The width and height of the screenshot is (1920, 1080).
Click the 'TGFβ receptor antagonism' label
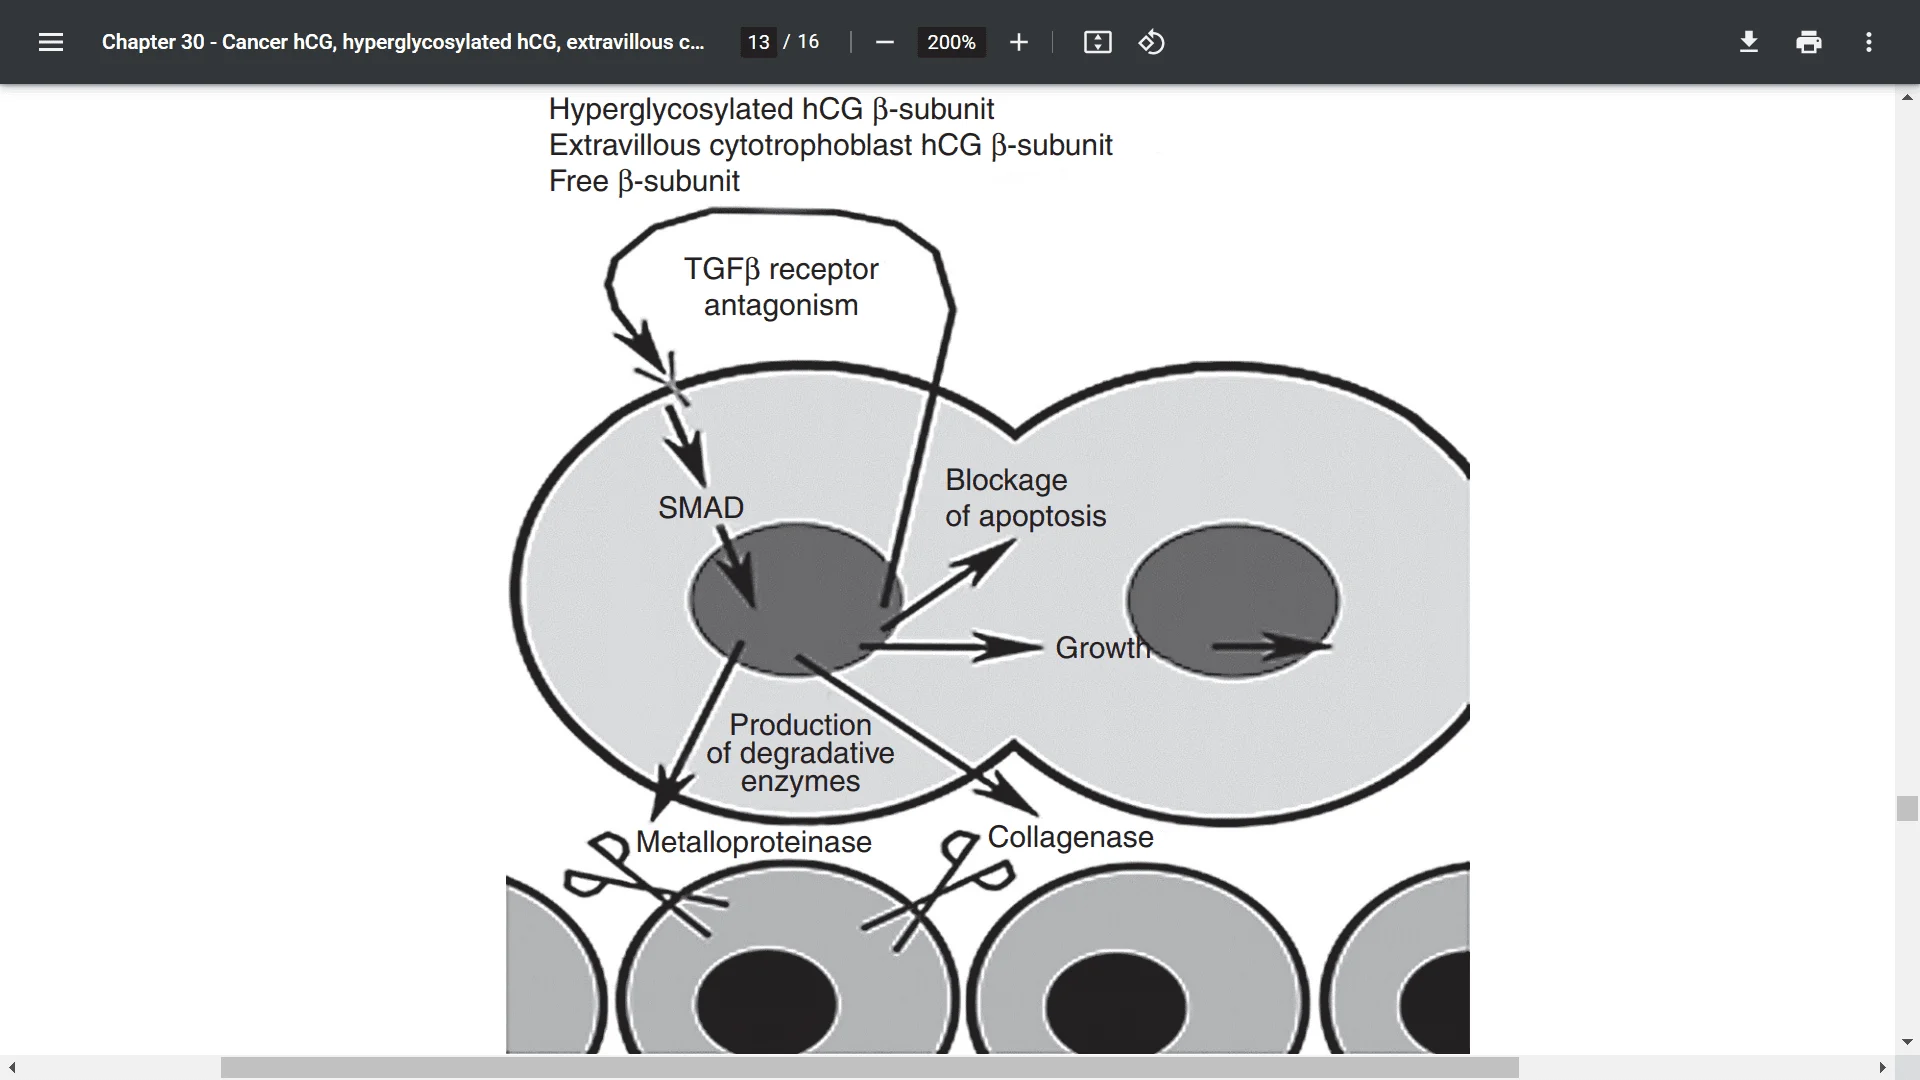tap(781, 287)
